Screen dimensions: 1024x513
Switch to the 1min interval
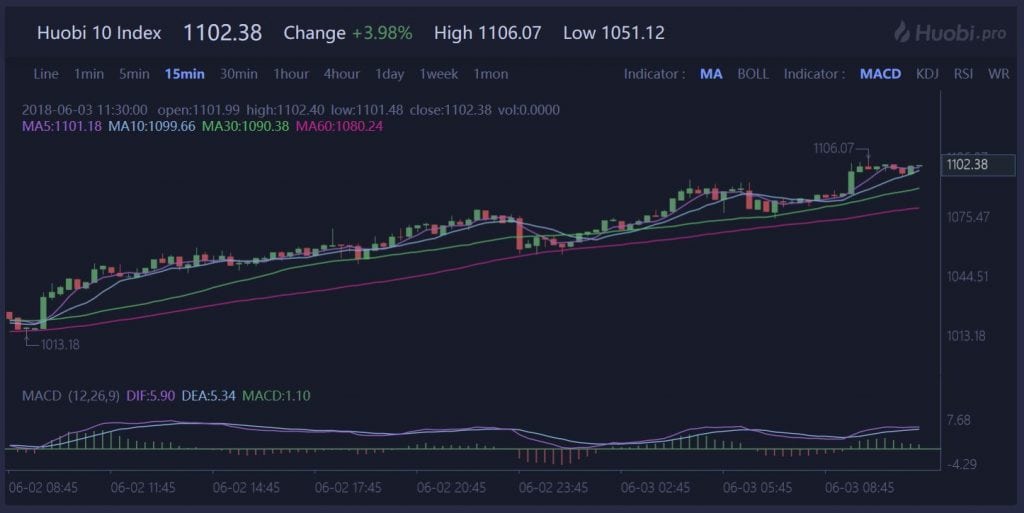click(89, 74)
